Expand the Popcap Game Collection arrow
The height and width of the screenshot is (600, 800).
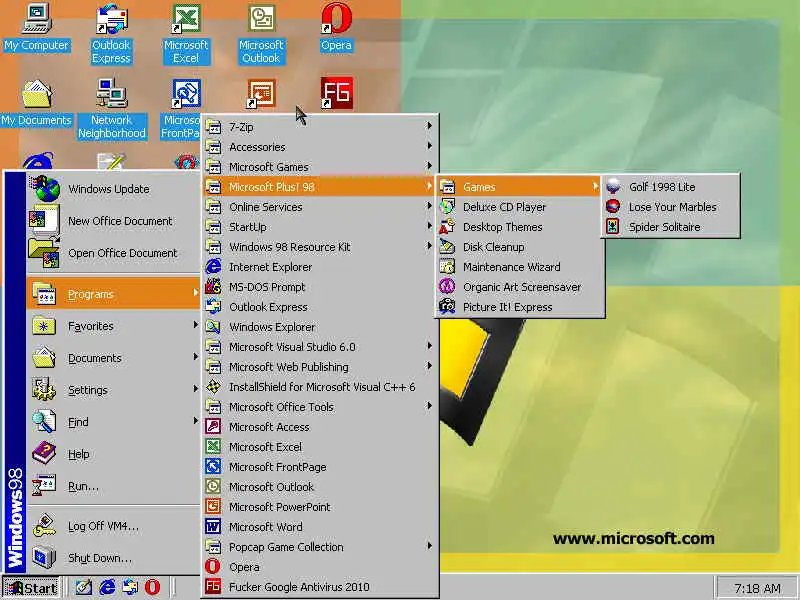(430, 546)
